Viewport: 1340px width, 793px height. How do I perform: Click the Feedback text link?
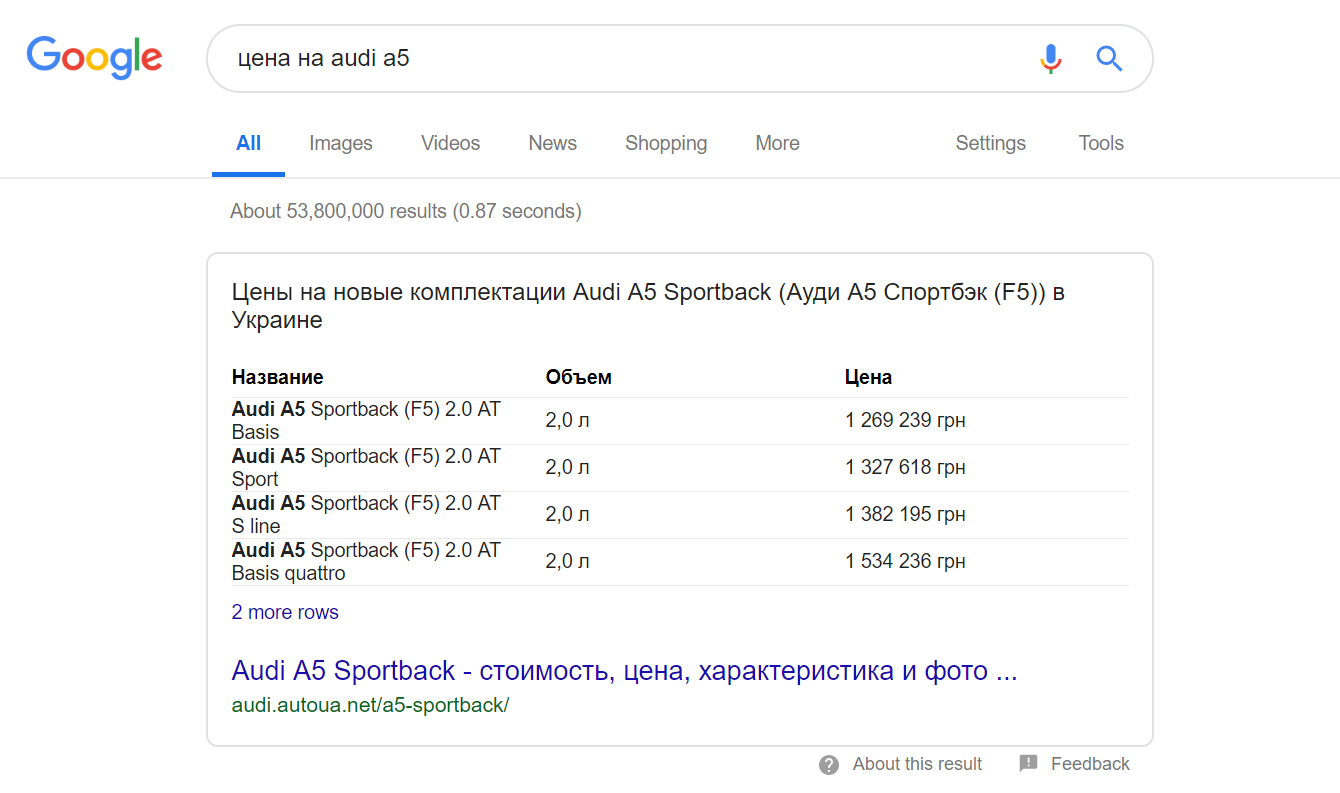(x=1090, y=764)
